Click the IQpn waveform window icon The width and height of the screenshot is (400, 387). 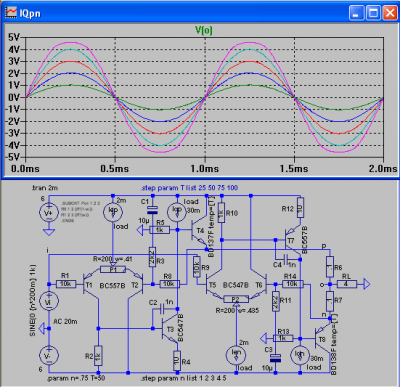click(11, 13)
